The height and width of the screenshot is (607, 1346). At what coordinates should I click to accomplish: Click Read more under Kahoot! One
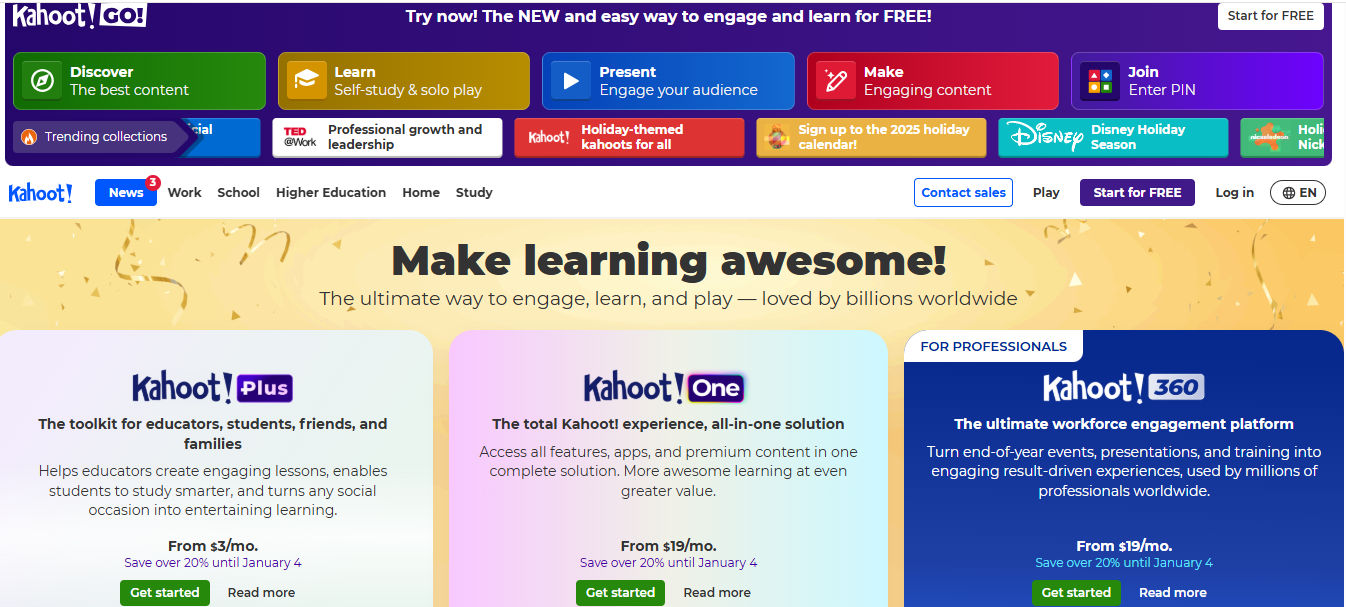717,592
